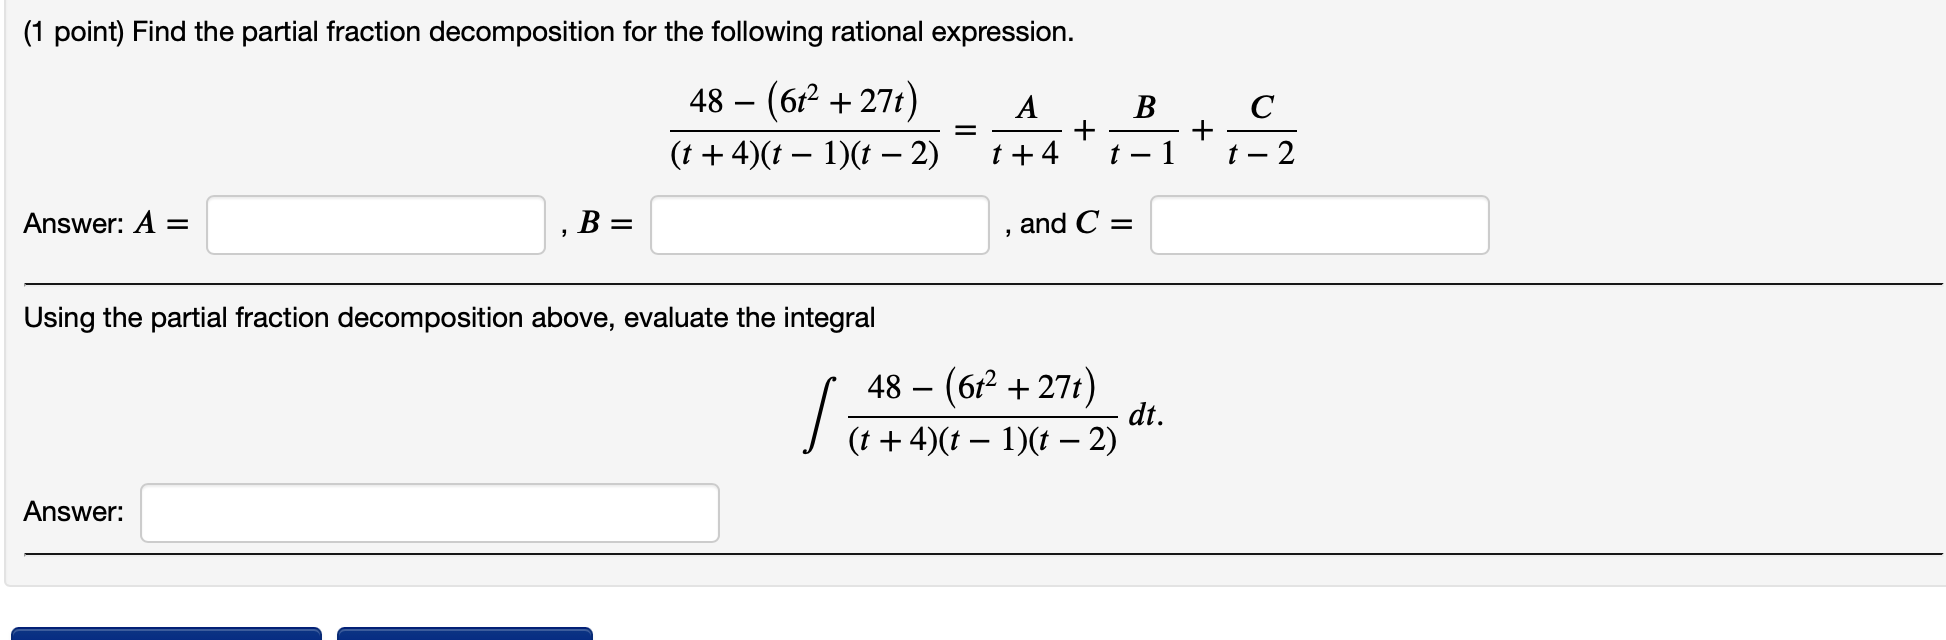Click the first answer blank after Answer: A =
This screenshot has height=640, width=1946.
click(375, 226)
